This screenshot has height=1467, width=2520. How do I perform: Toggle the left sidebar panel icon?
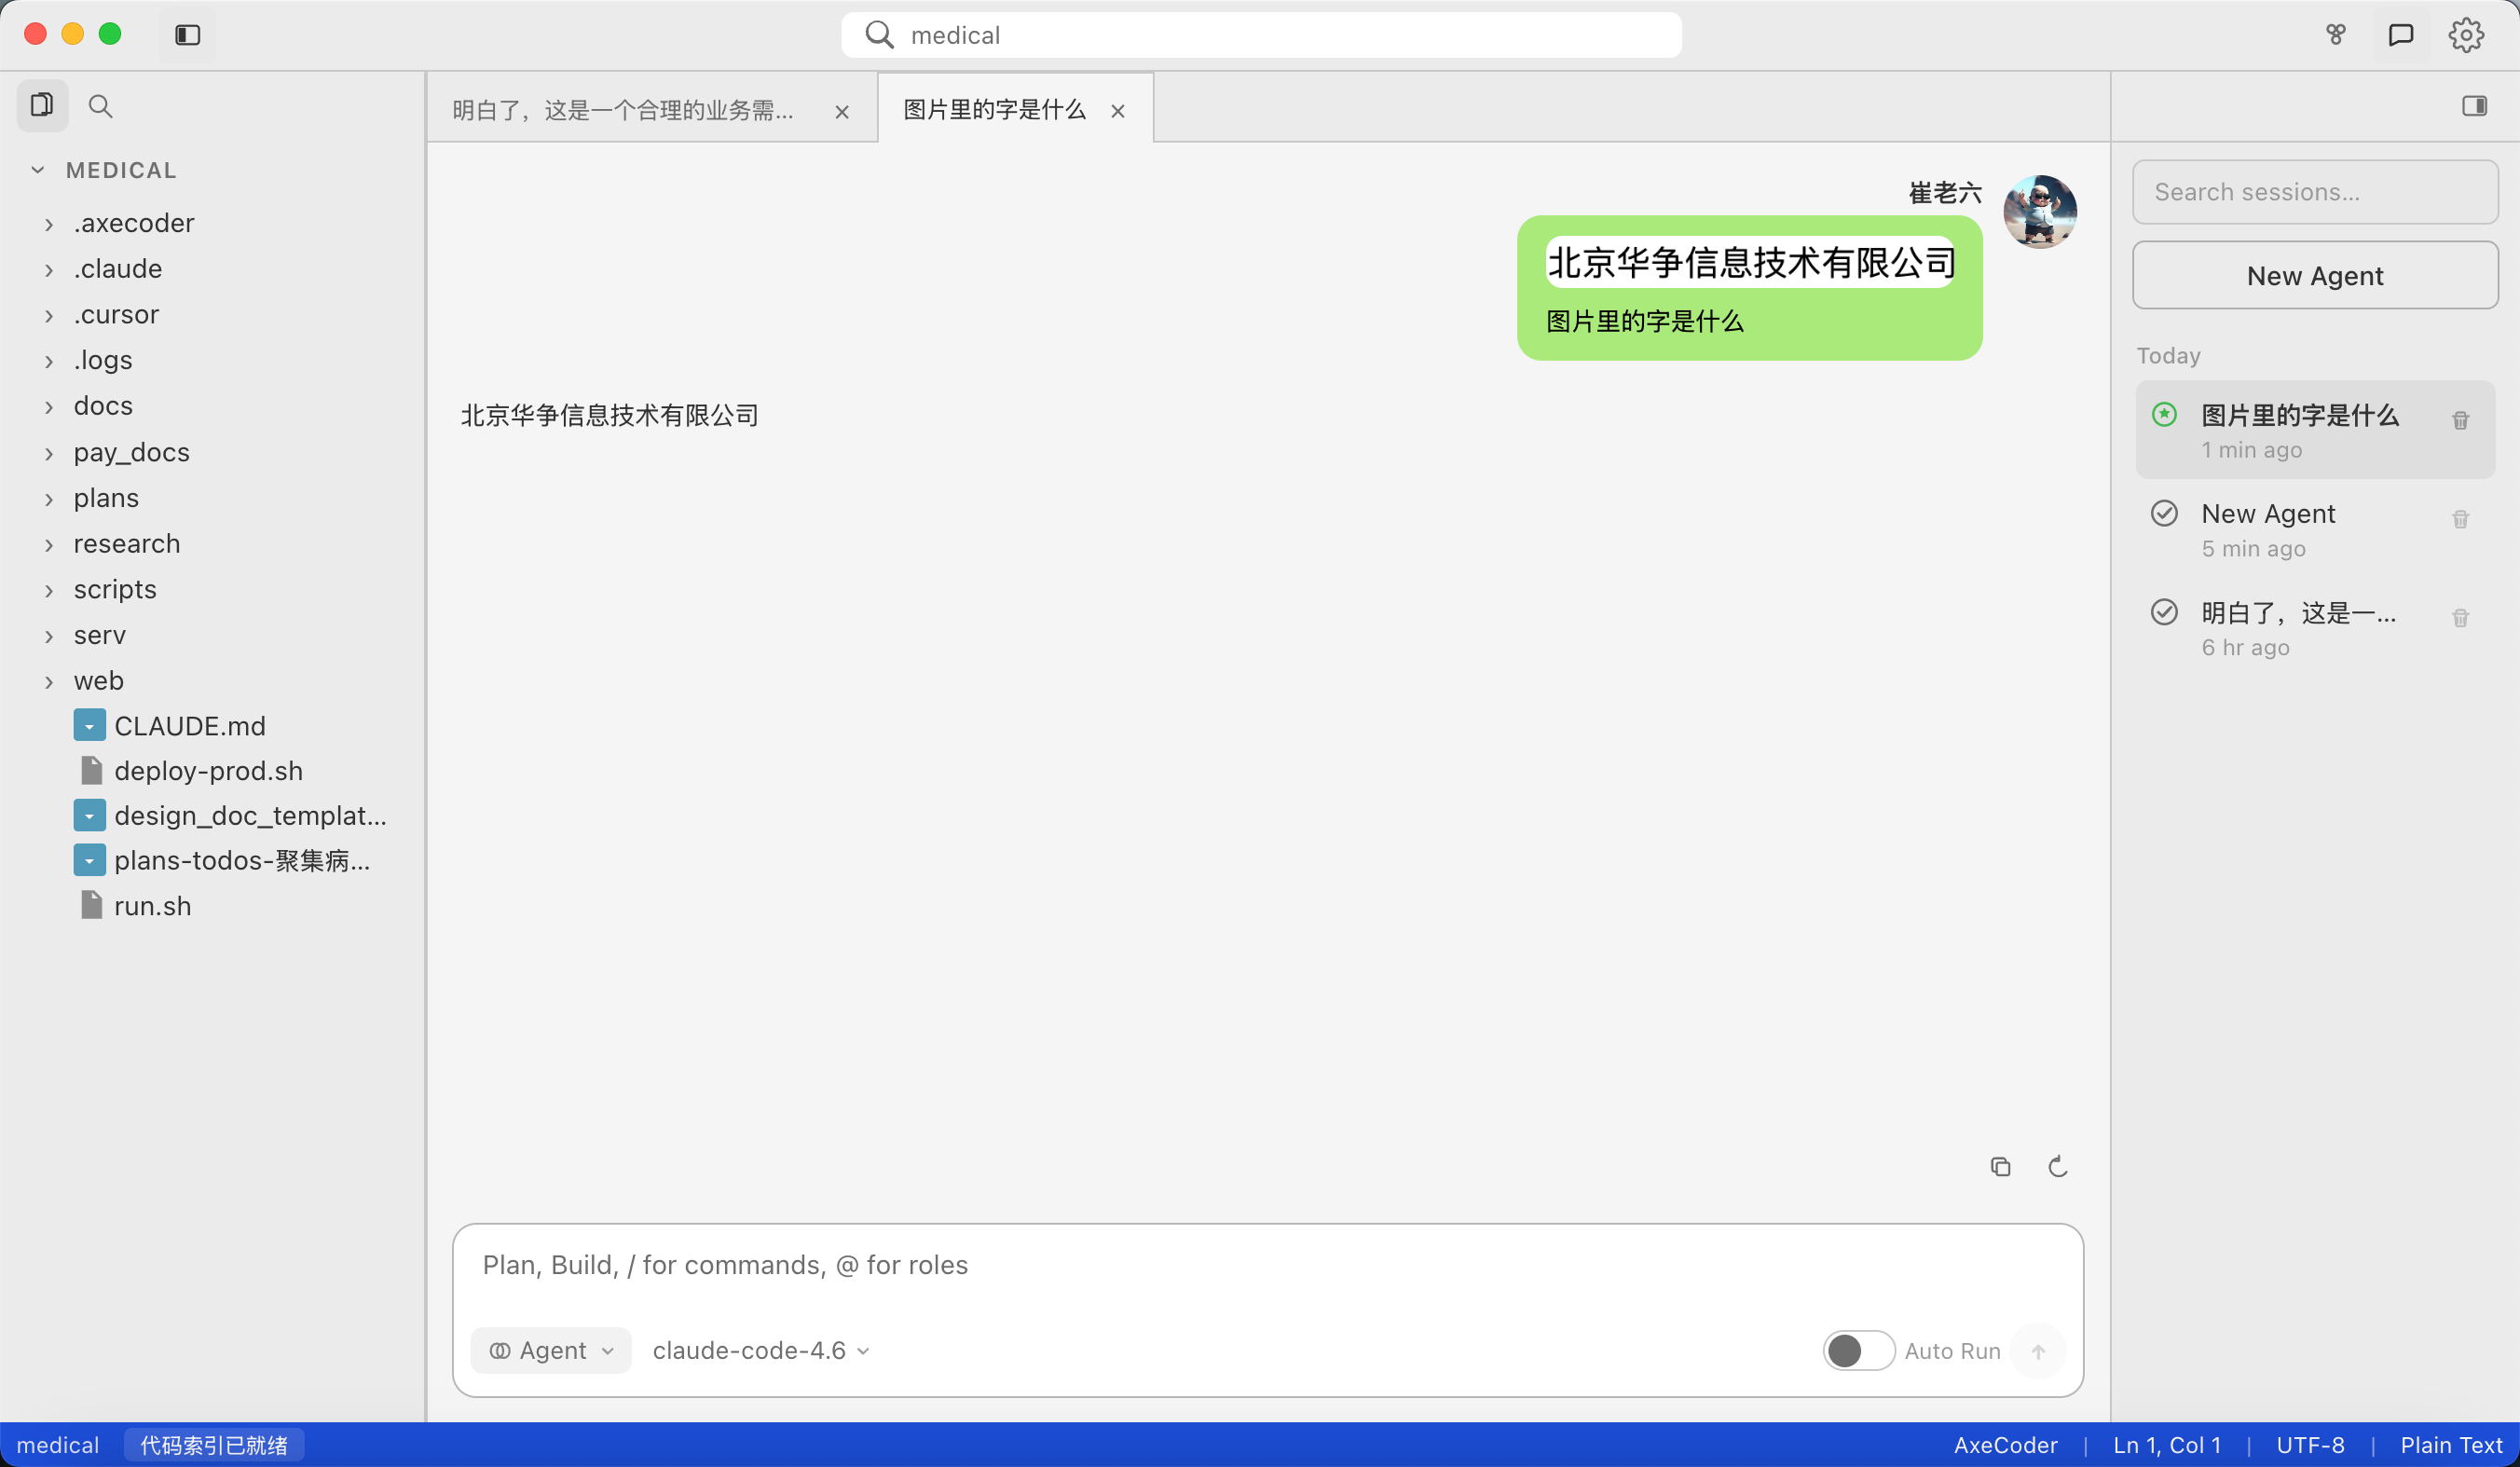[x=187, y=35]
